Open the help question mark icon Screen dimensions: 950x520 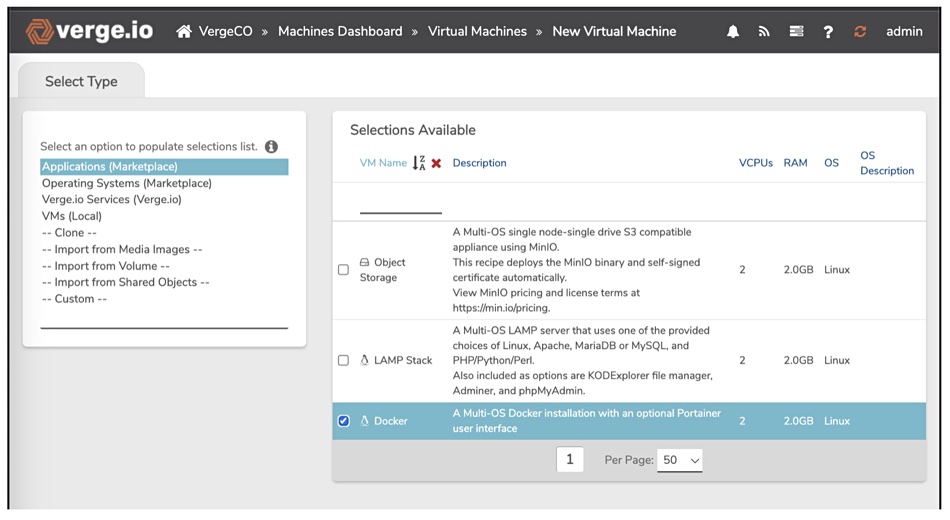click(x=828, y=32)
